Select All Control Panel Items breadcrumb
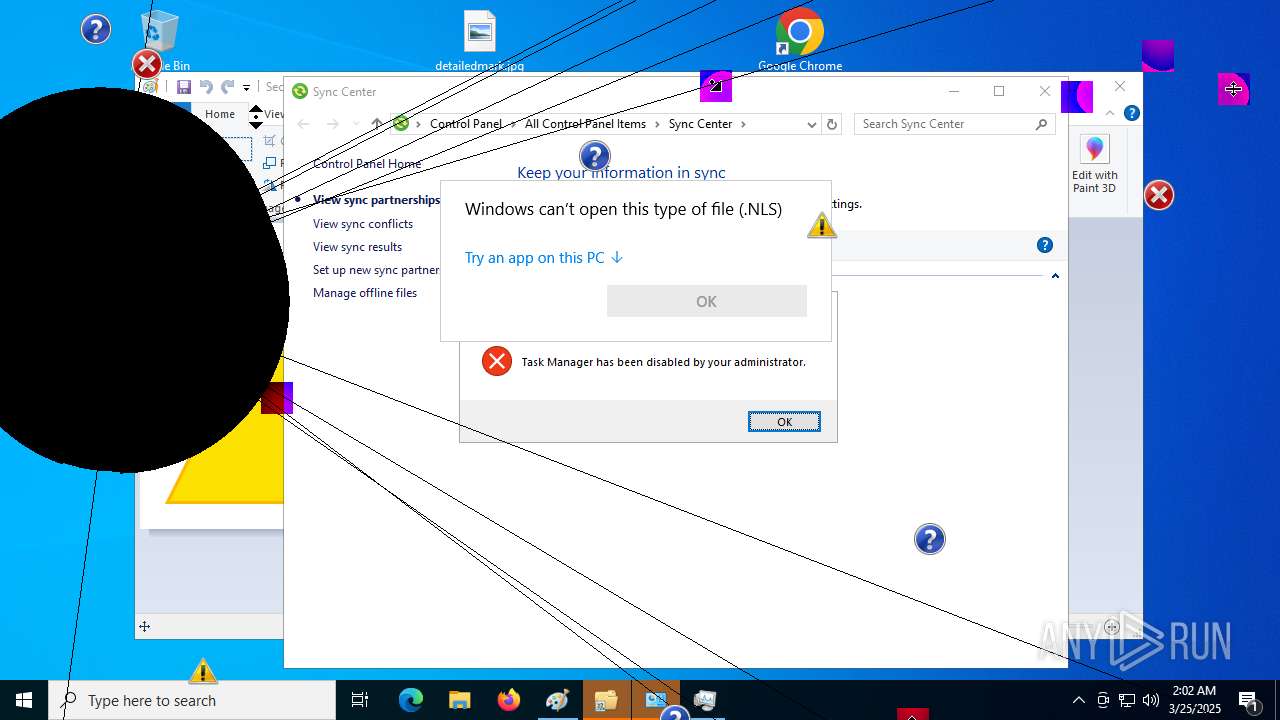This screenshot has width=1280, height=720. pos(586,124)
